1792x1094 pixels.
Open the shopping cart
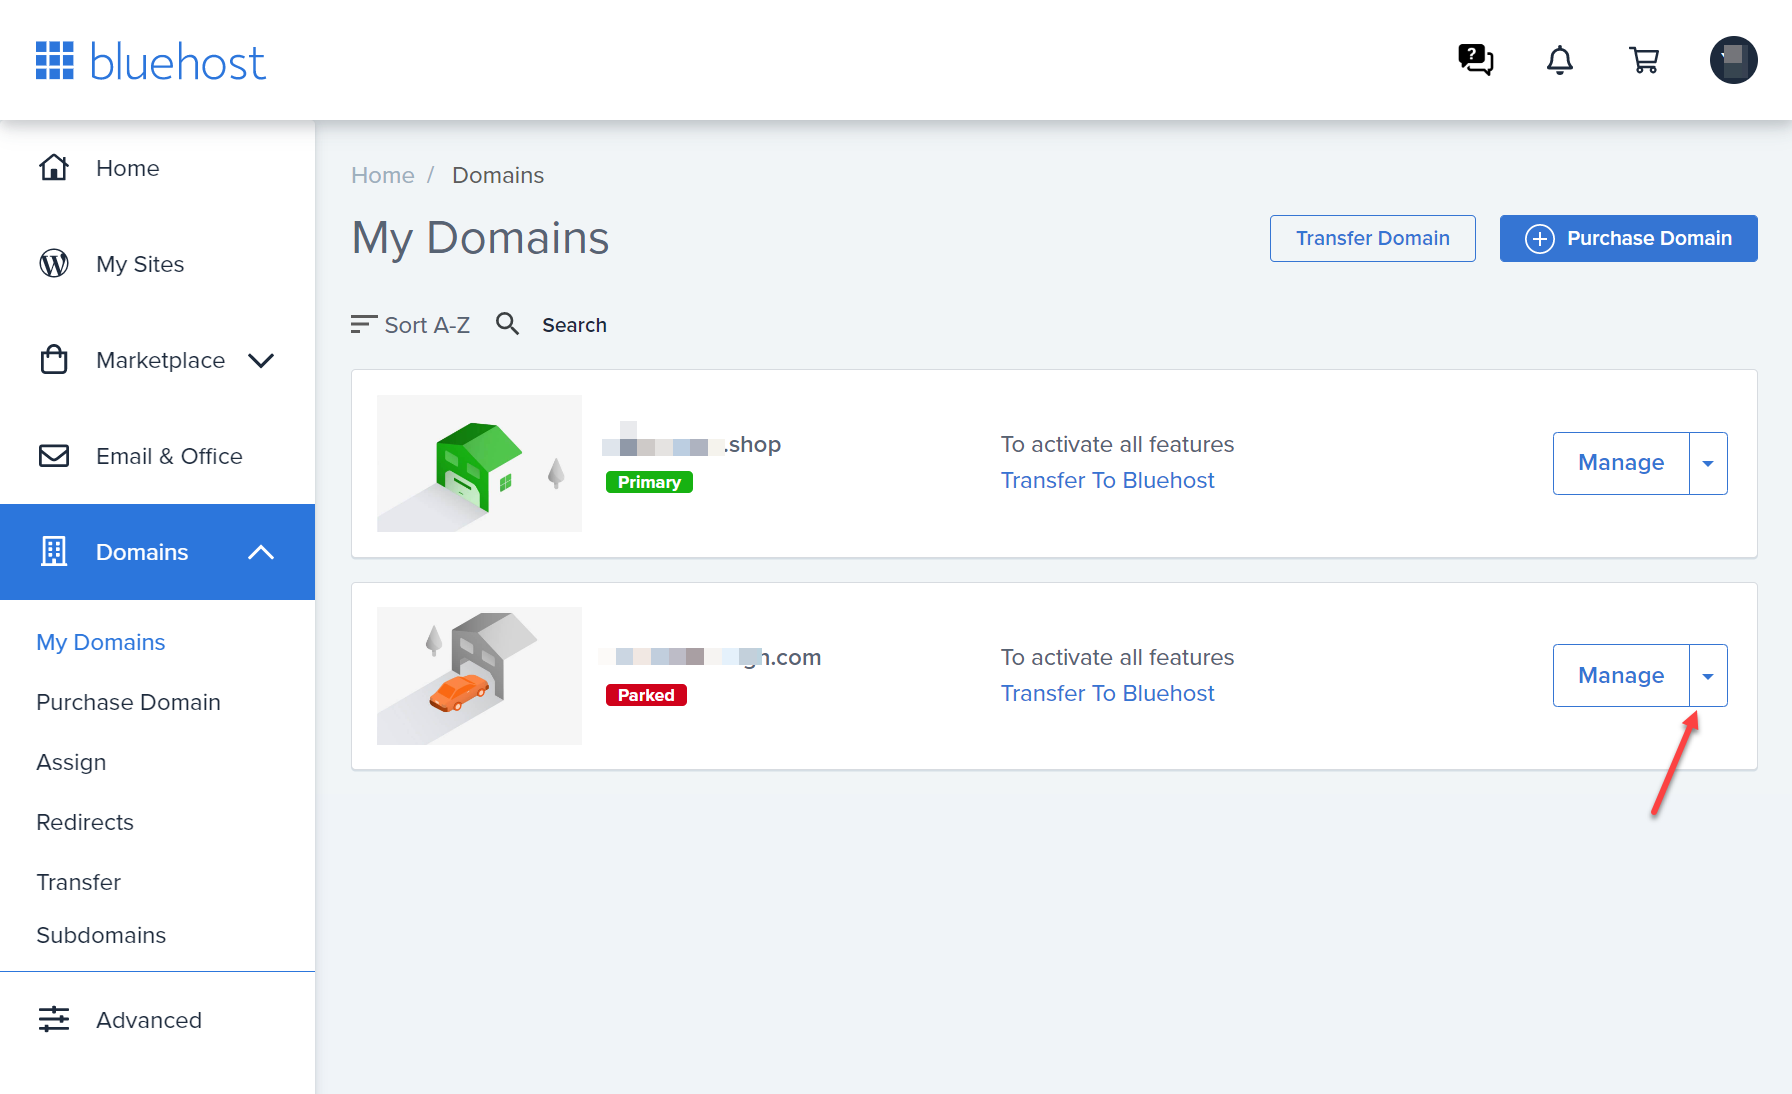1644,60
